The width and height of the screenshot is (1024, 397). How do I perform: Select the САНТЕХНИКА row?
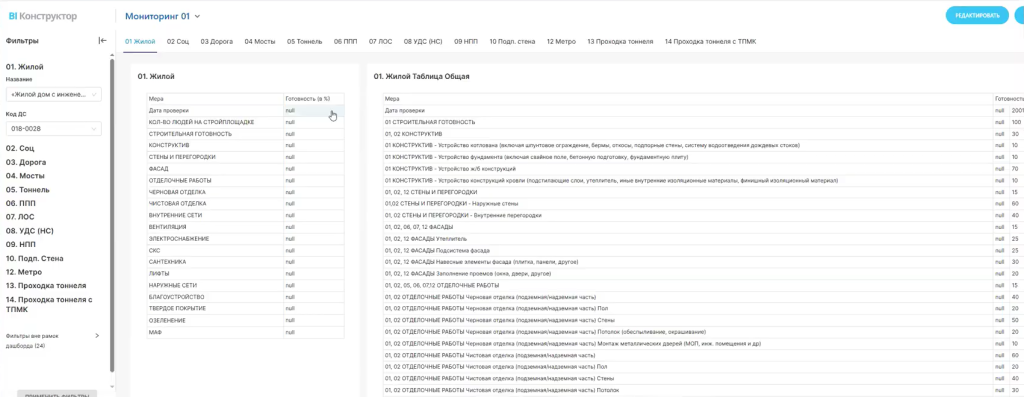(245, 262)
